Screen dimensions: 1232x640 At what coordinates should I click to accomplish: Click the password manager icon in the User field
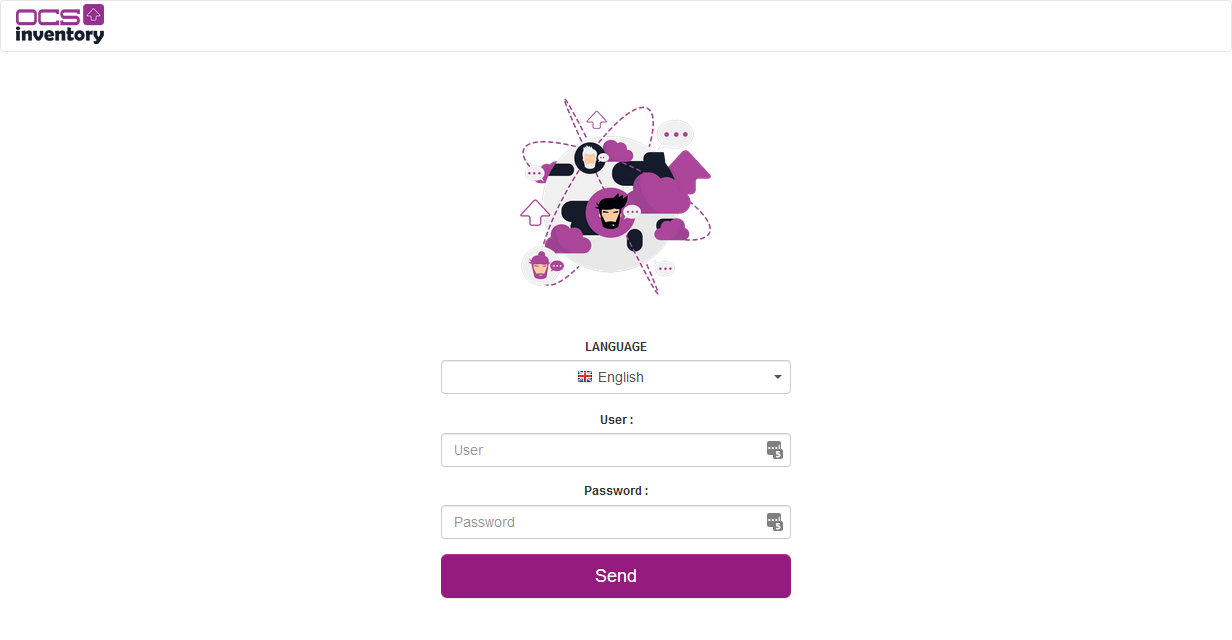[x=774, y=450]
